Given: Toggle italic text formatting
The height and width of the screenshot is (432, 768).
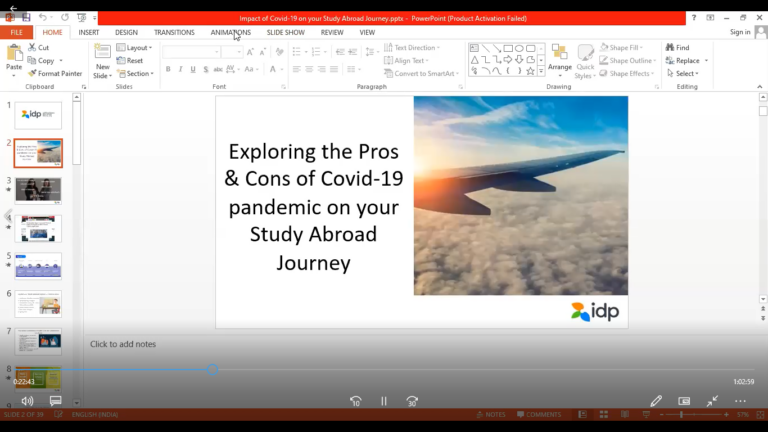Looking at the screenshot, I should (181, 69).
